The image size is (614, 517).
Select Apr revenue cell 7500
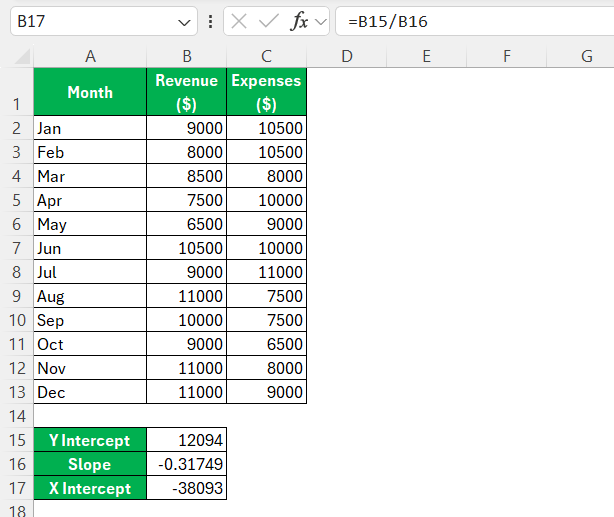pyautogui.click(x=187, y=200)
